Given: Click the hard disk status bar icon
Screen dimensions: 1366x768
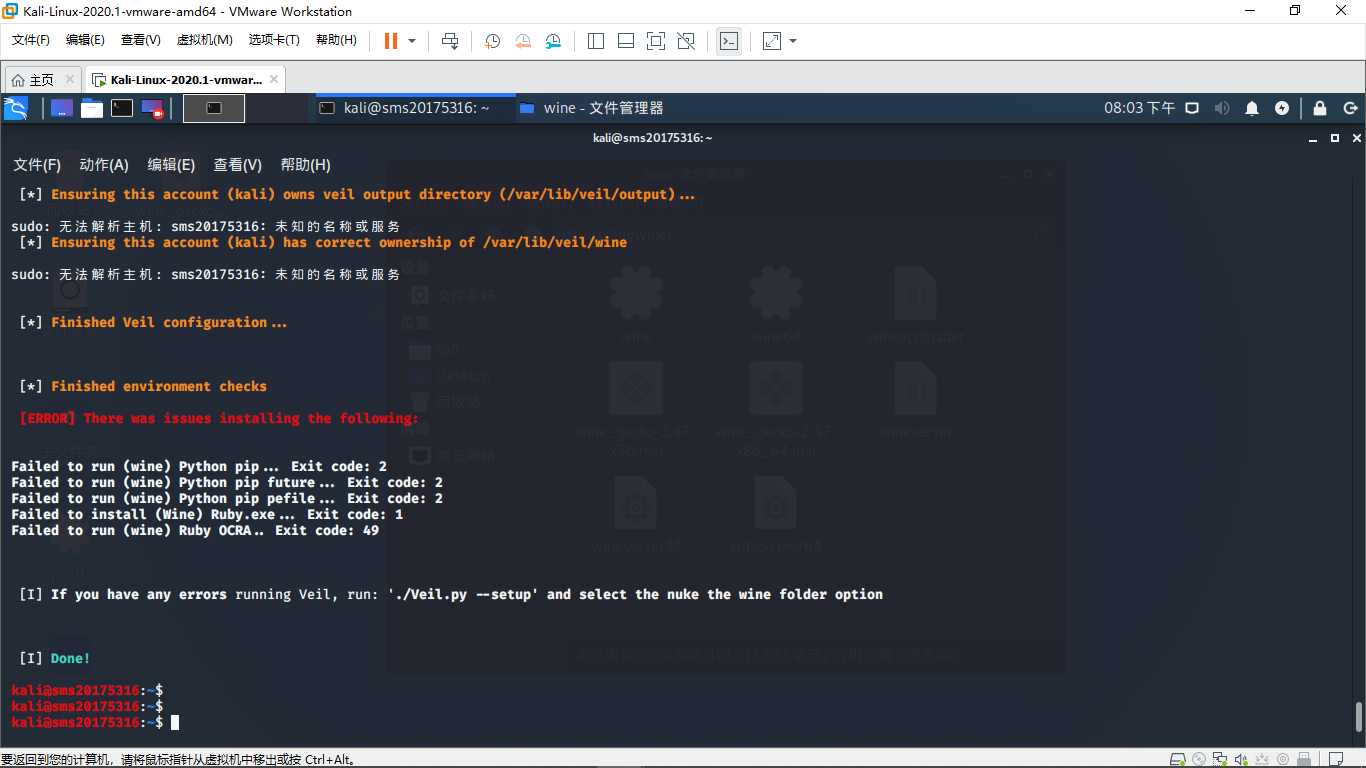Looking at the screenshot, I should 1178,760.
